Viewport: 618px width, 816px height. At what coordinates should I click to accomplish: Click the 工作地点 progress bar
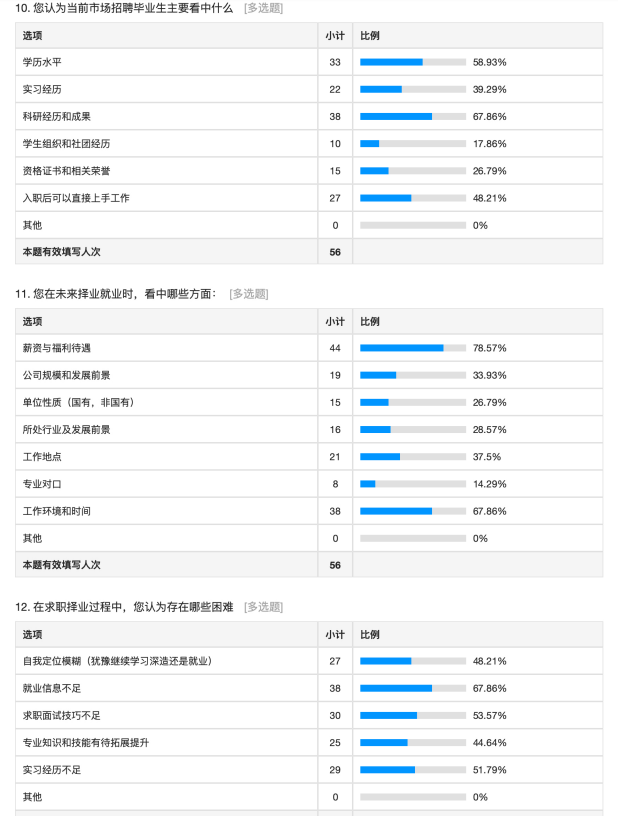click(x=413, y=457)
